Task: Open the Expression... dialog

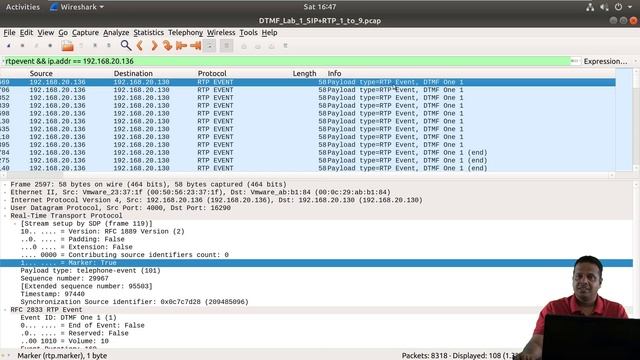Action: pos(605,61)
